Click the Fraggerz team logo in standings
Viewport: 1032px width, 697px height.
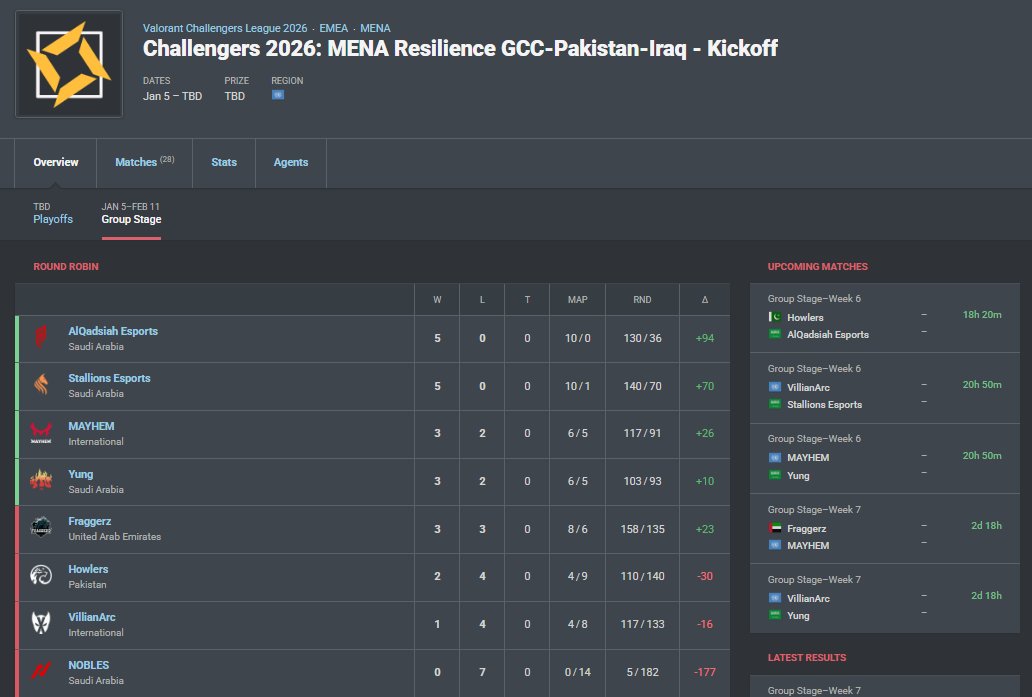pyautogui.click(x=41, y=528)
